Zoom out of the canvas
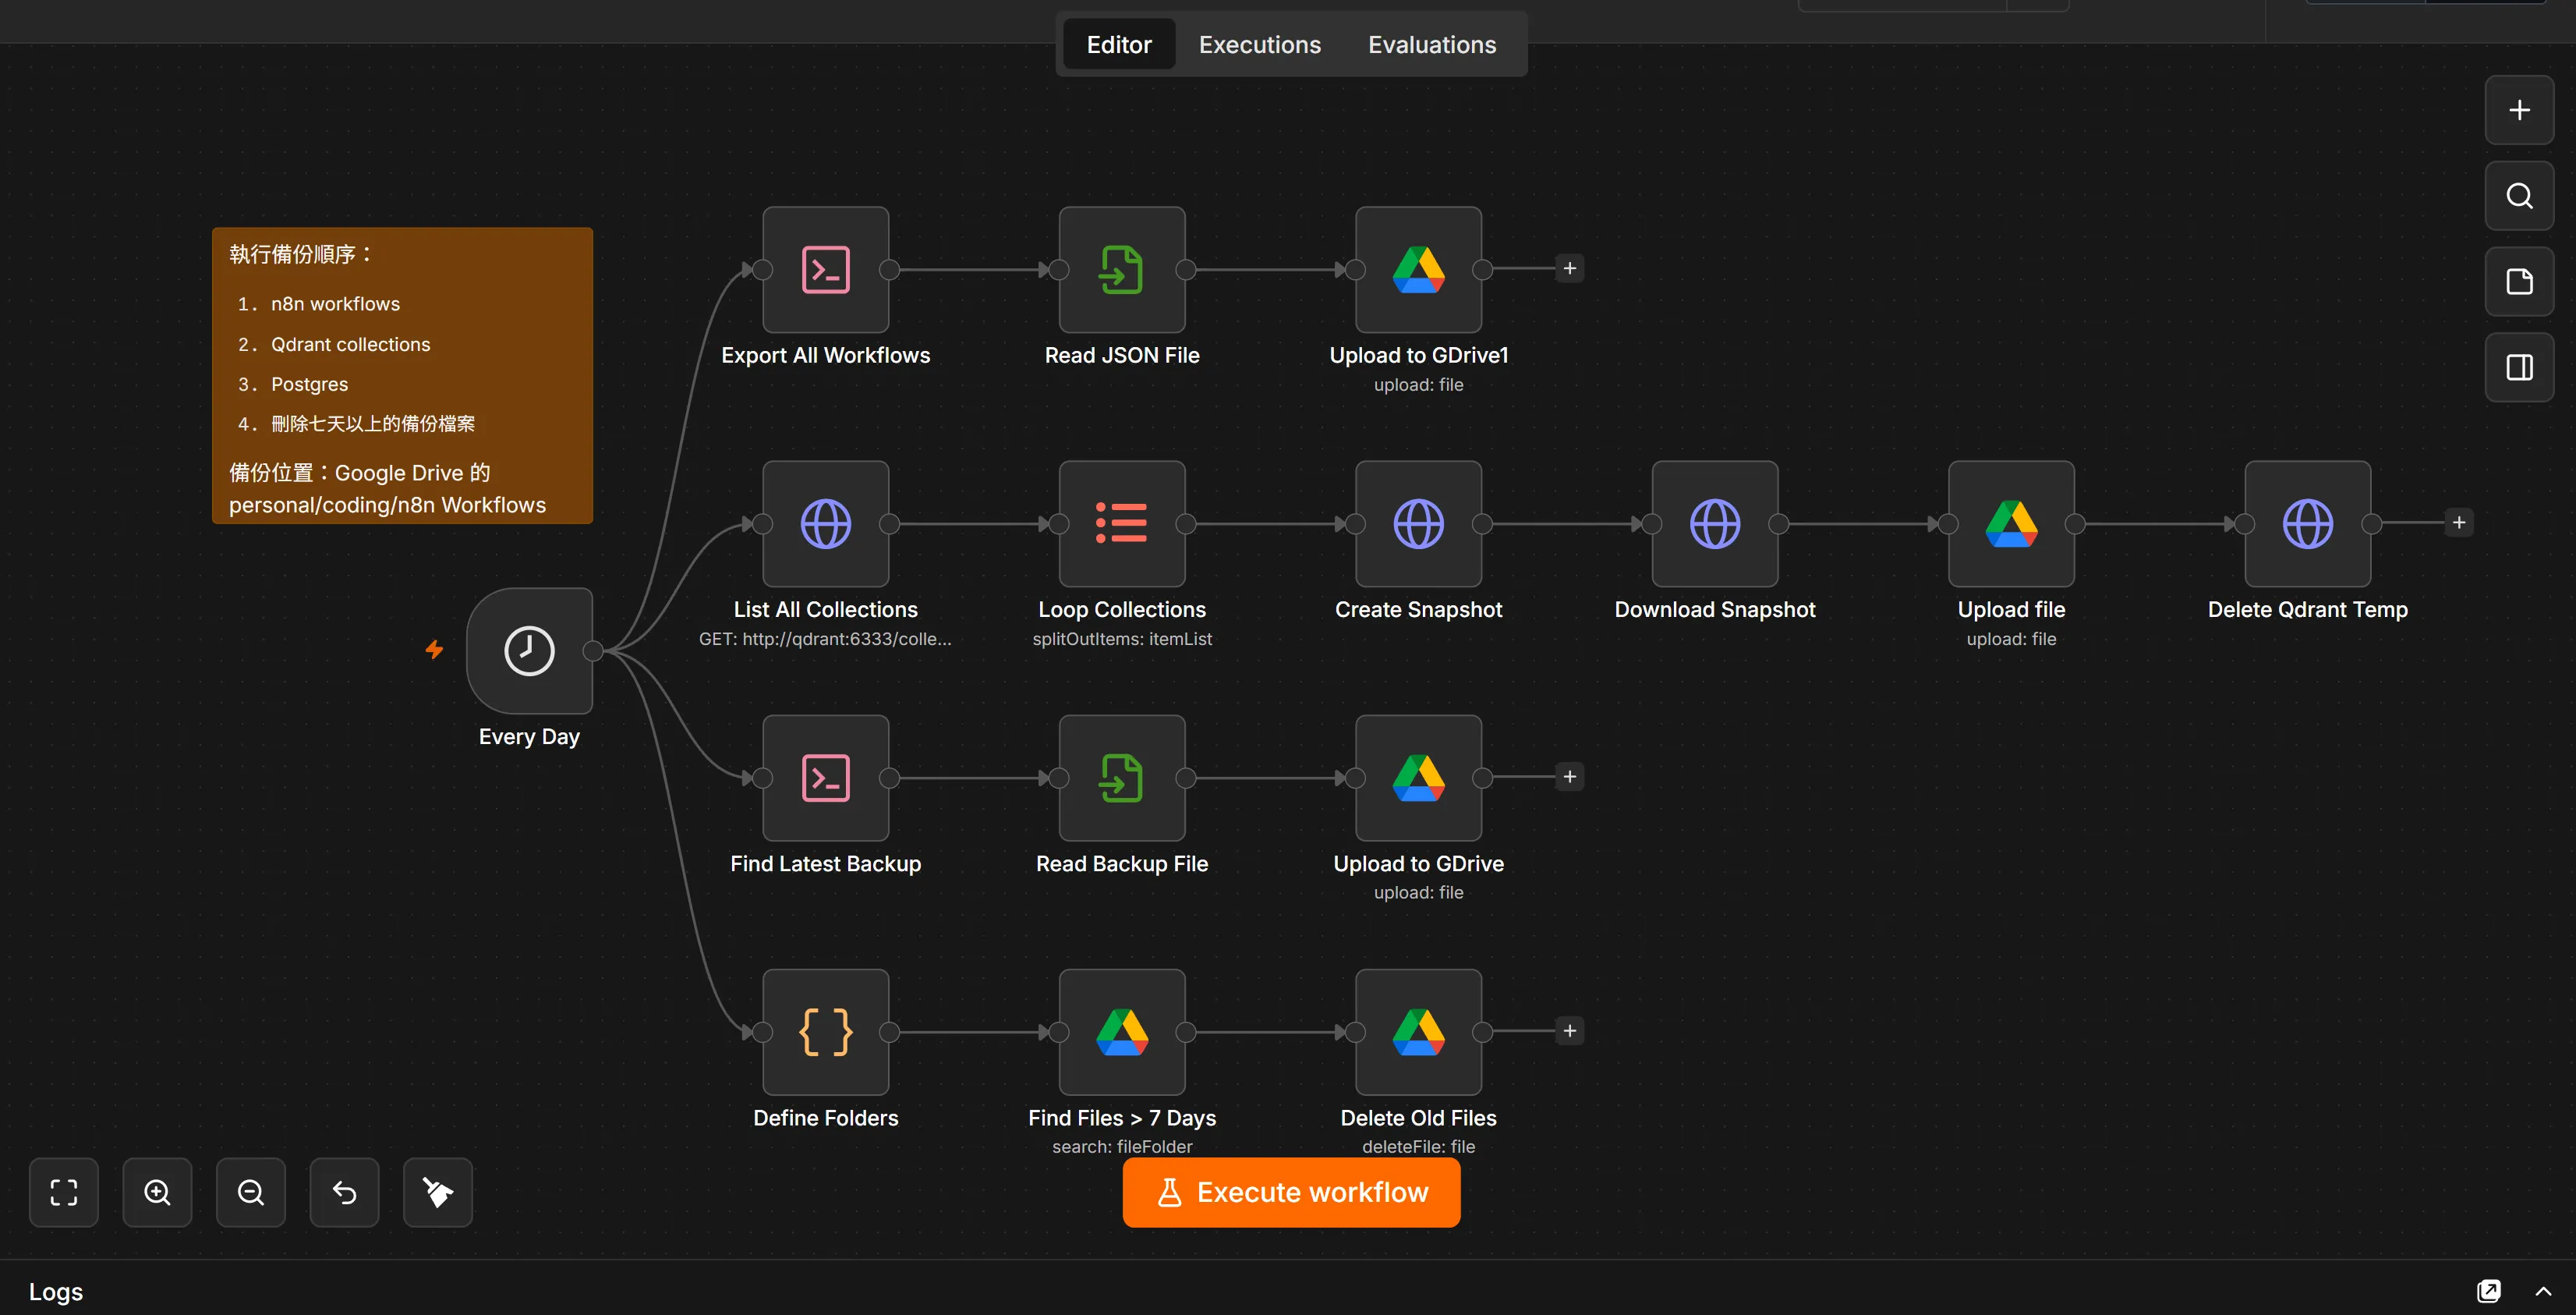 [251, 1192]
